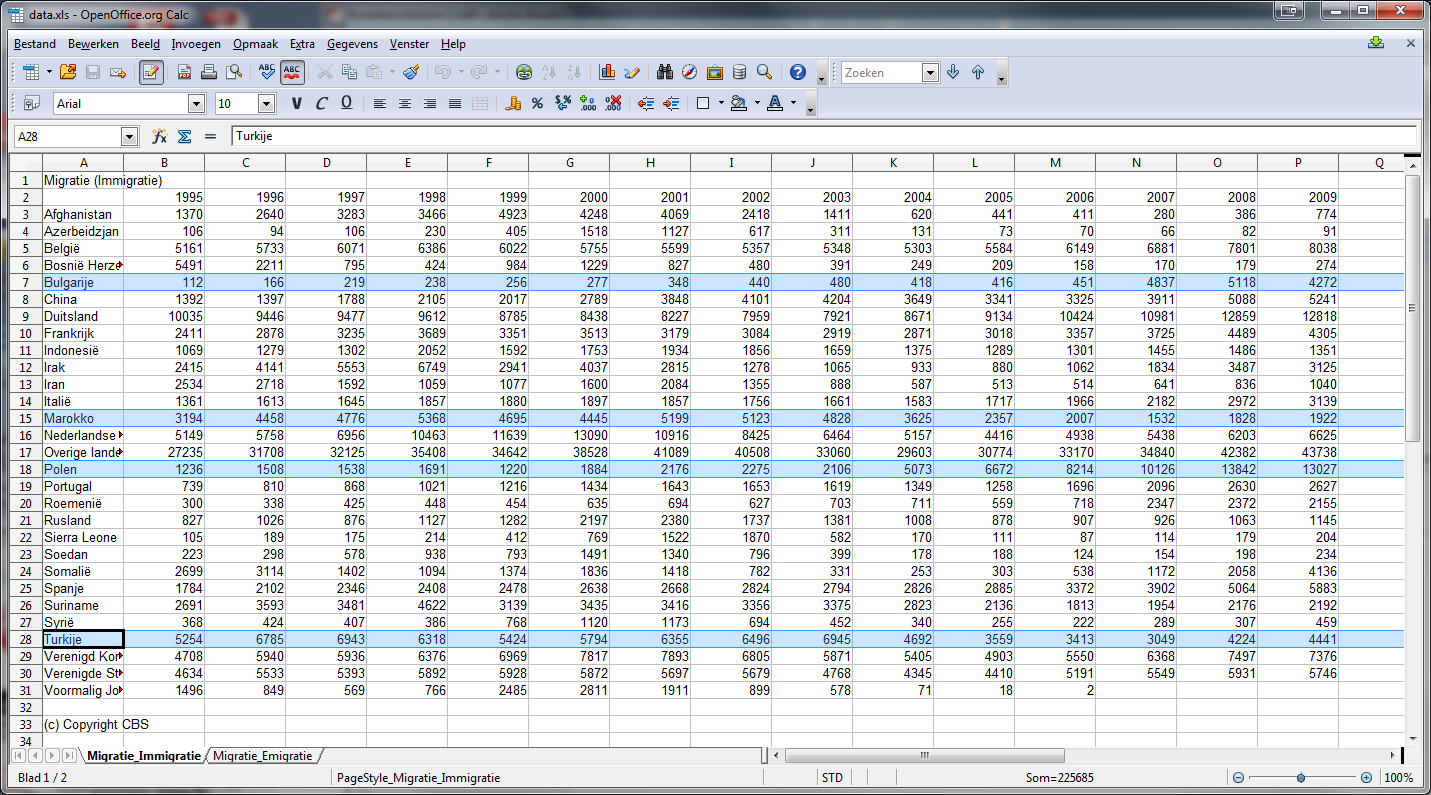Add a decimal place

coord(587,103)
